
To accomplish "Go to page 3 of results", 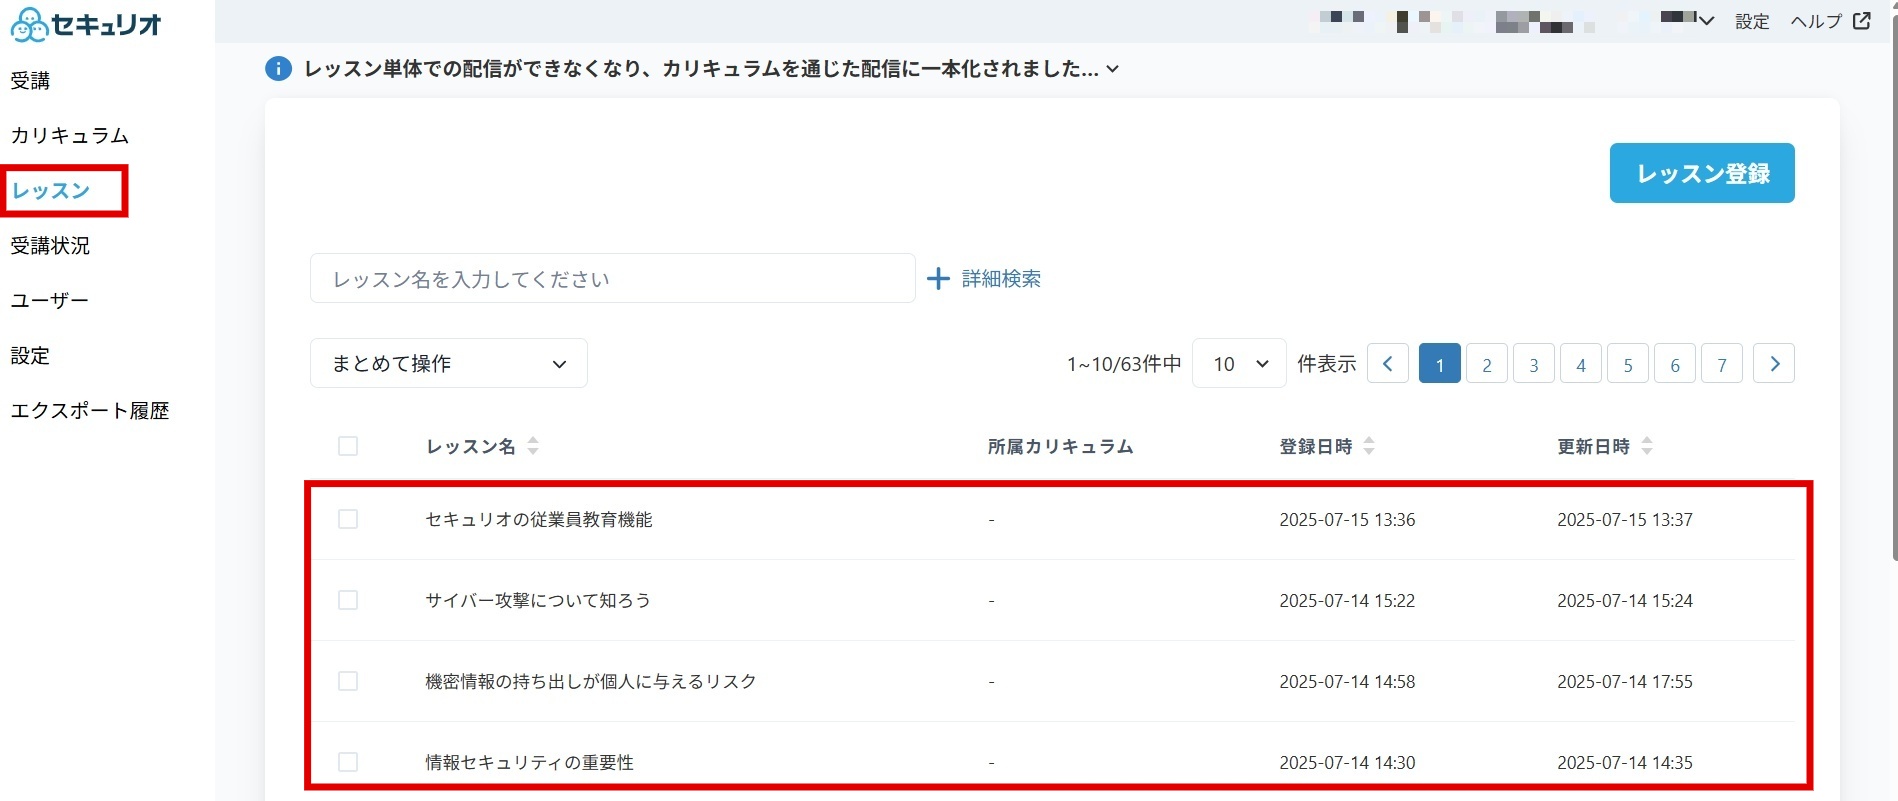I will coord(1534,364).
